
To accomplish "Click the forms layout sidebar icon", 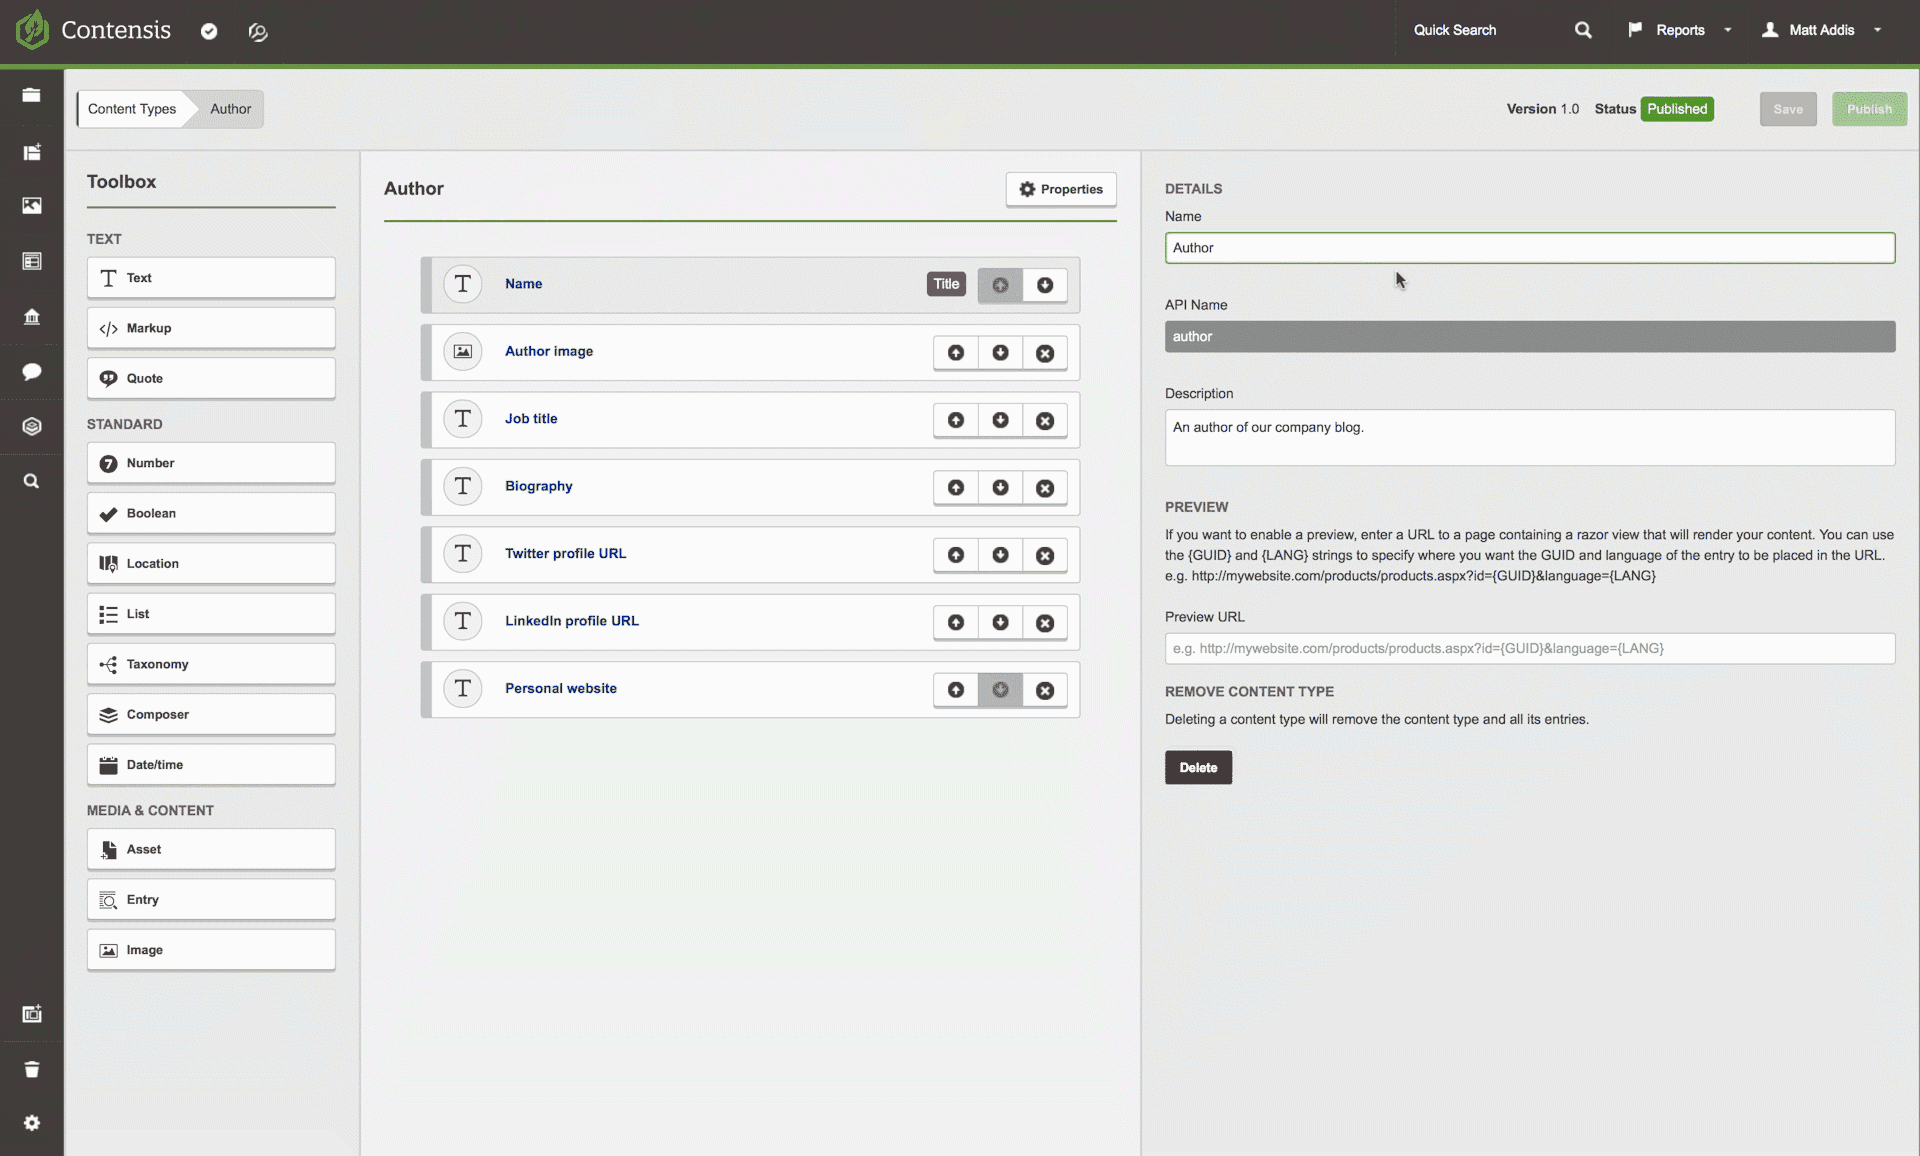I will pyautogui.click(x=32, y=261).
